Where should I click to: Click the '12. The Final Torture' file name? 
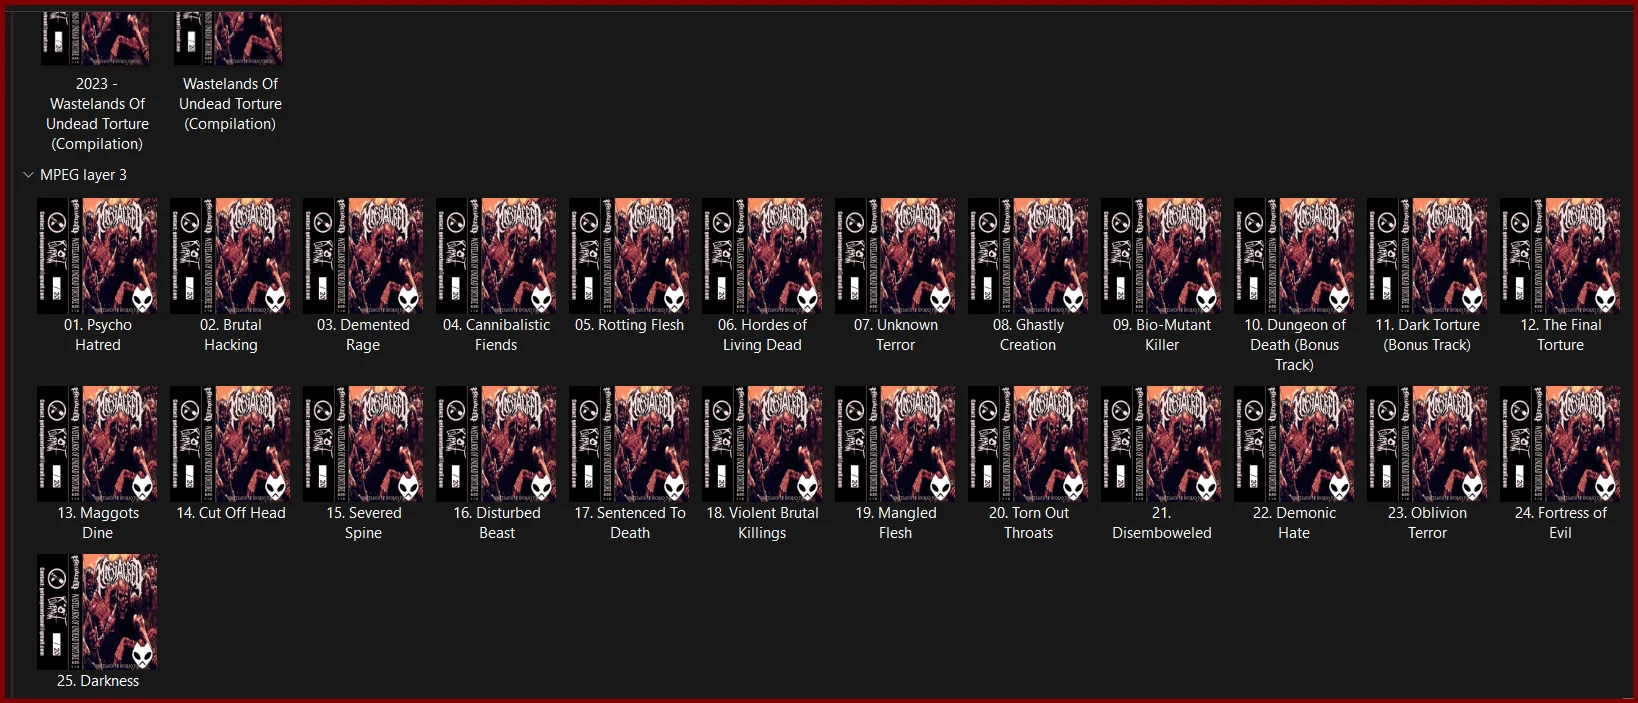(x=1560, y=335)
